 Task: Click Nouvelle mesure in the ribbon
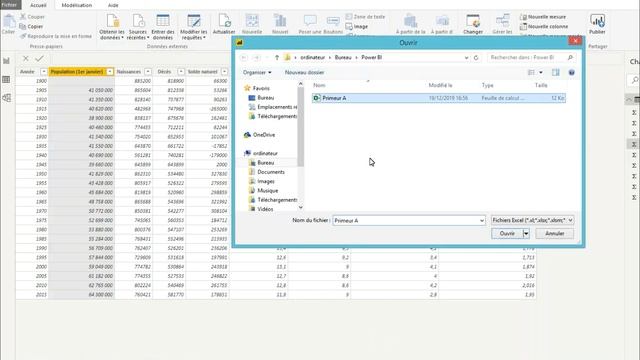(543, 17)
